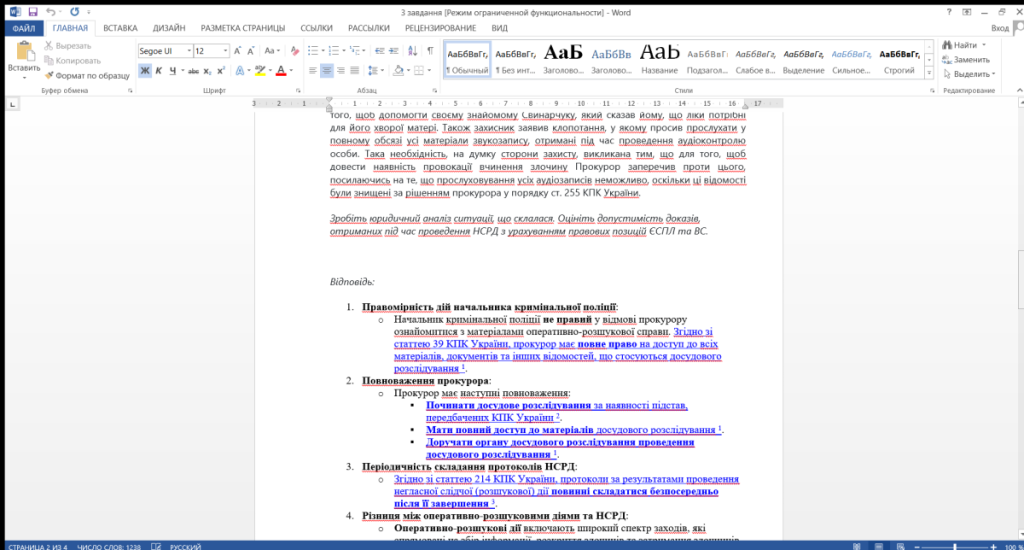
Task: Decrease paragraph indent
Action: point(379,51)
